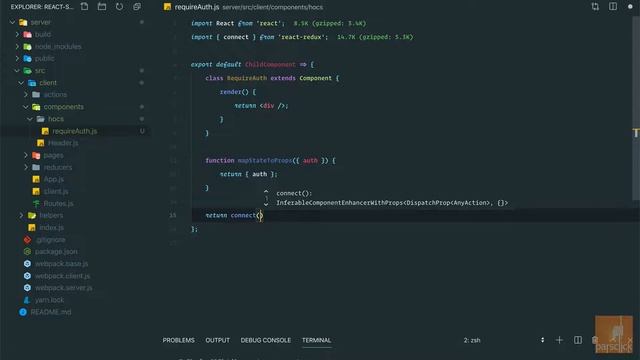Collapse the components folder
Screen dimensions: 640x360
(26, 107)
